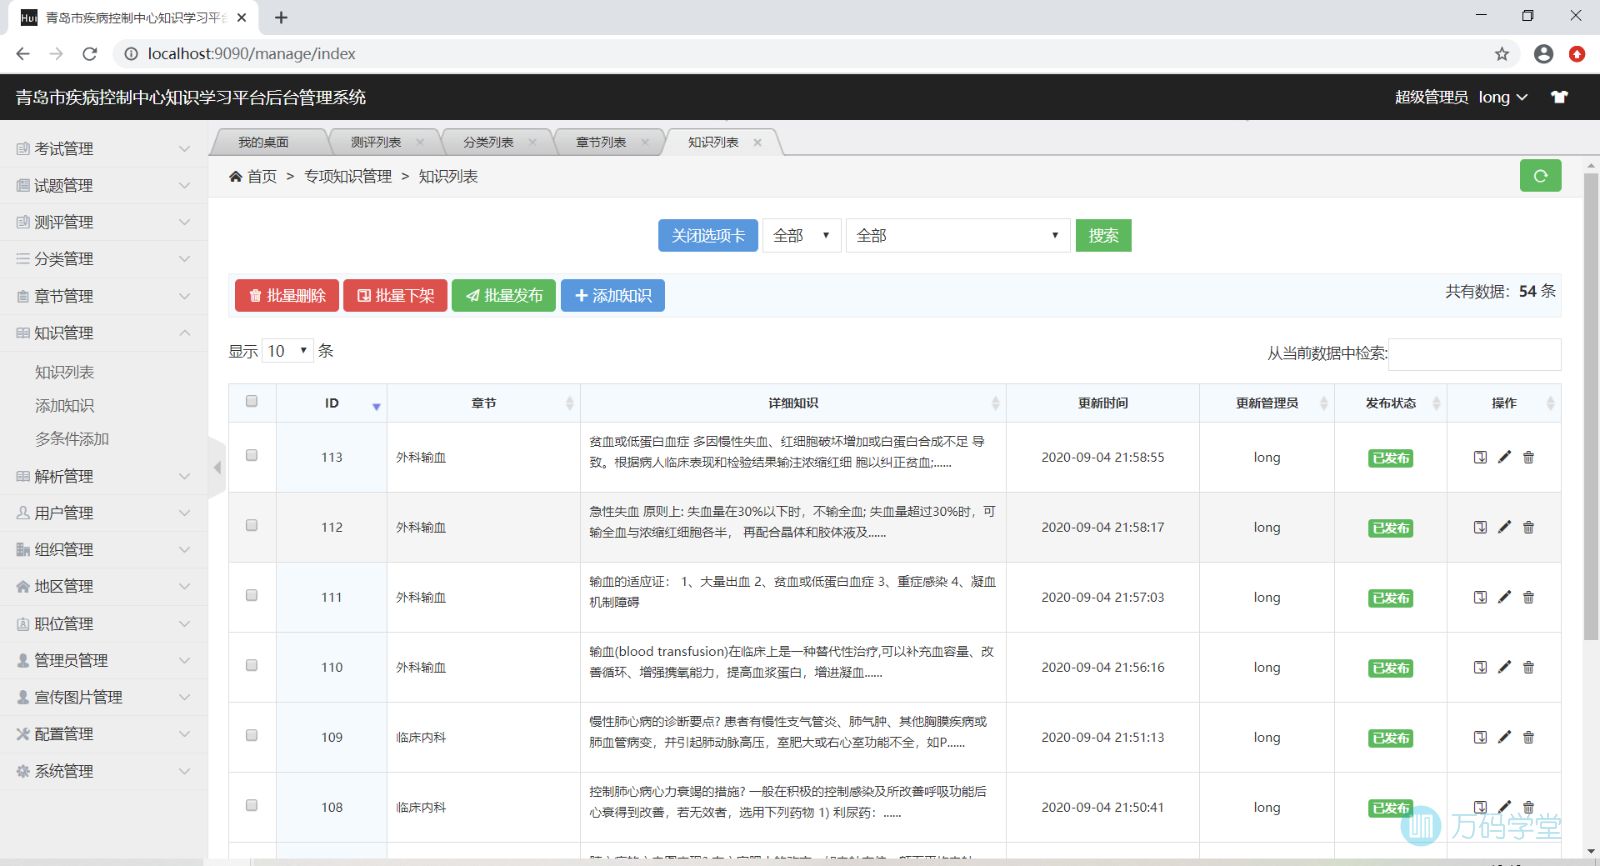Click the view icon for row 113
The height and width of the screenshot is (866, 1600).
pyautogui.click(x=1480, y=457)
